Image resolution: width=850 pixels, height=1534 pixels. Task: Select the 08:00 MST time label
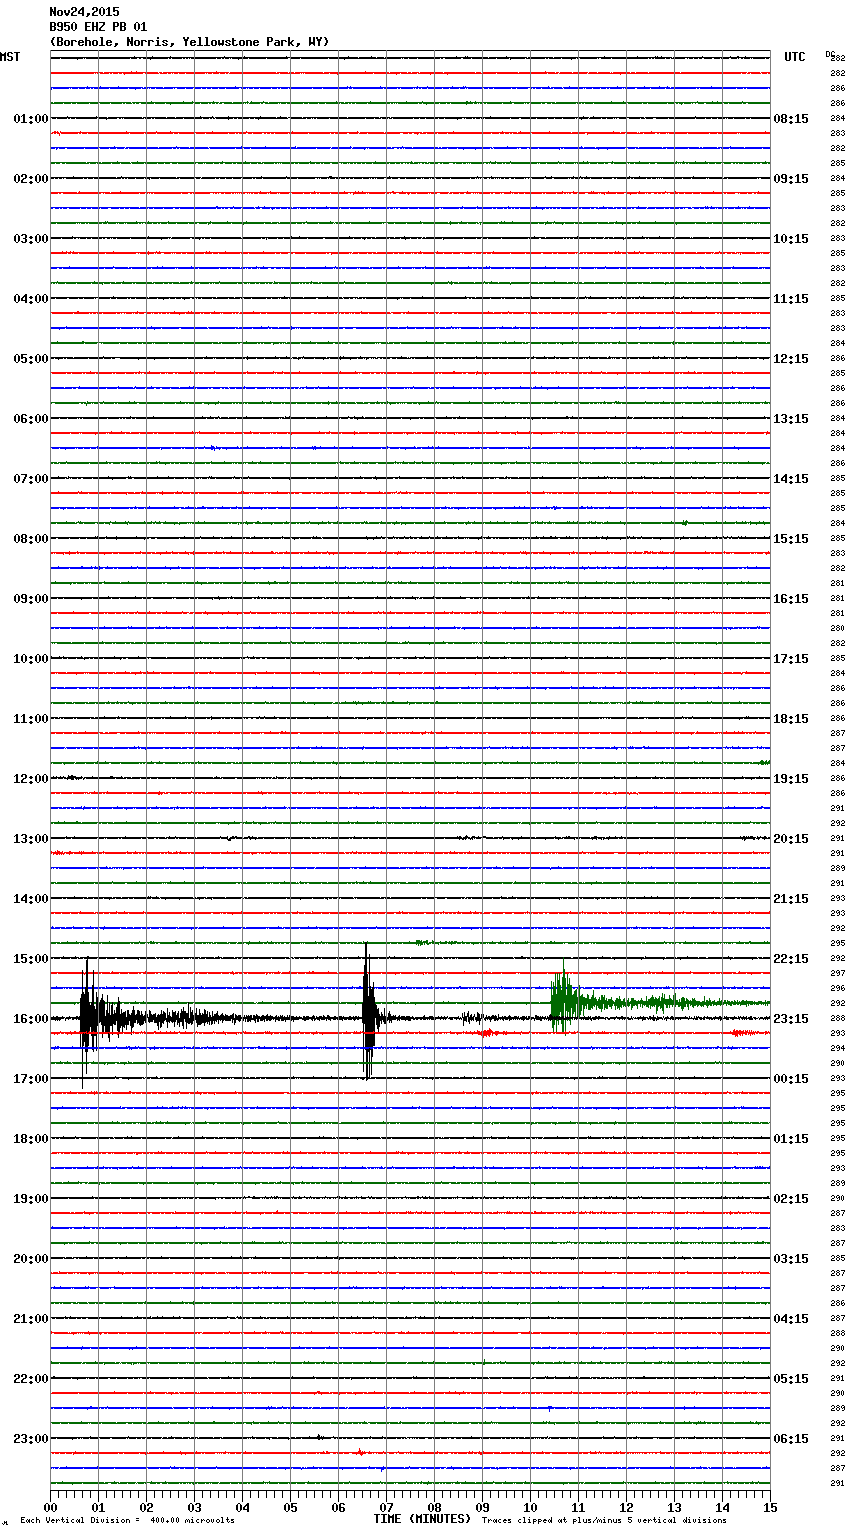tap(31, 539)
